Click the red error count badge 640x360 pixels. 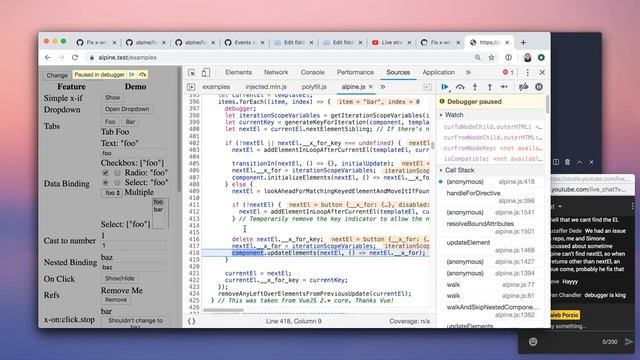pos(508,72)
